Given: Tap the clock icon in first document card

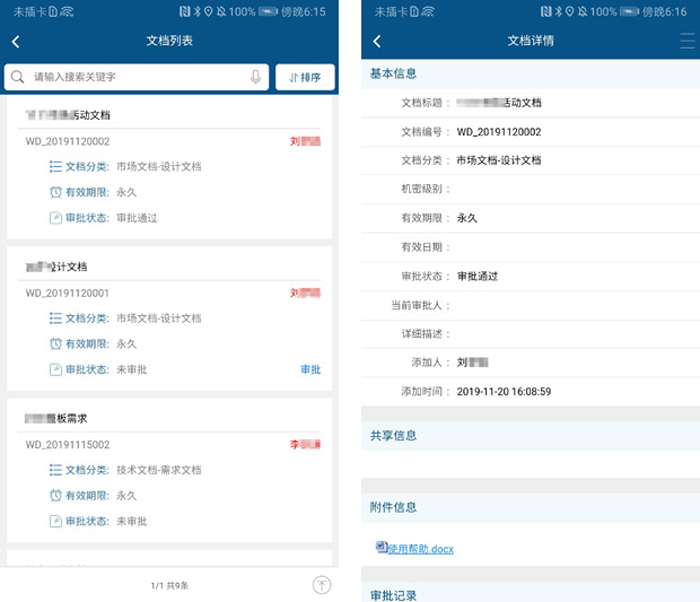Looking at the screenshot, I should (56, 192).
